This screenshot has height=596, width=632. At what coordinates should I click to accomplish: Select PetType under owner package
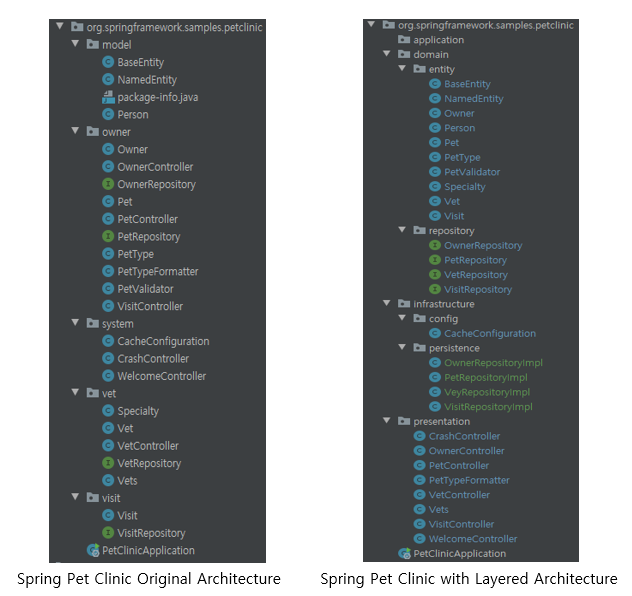(x=135, y=254)
